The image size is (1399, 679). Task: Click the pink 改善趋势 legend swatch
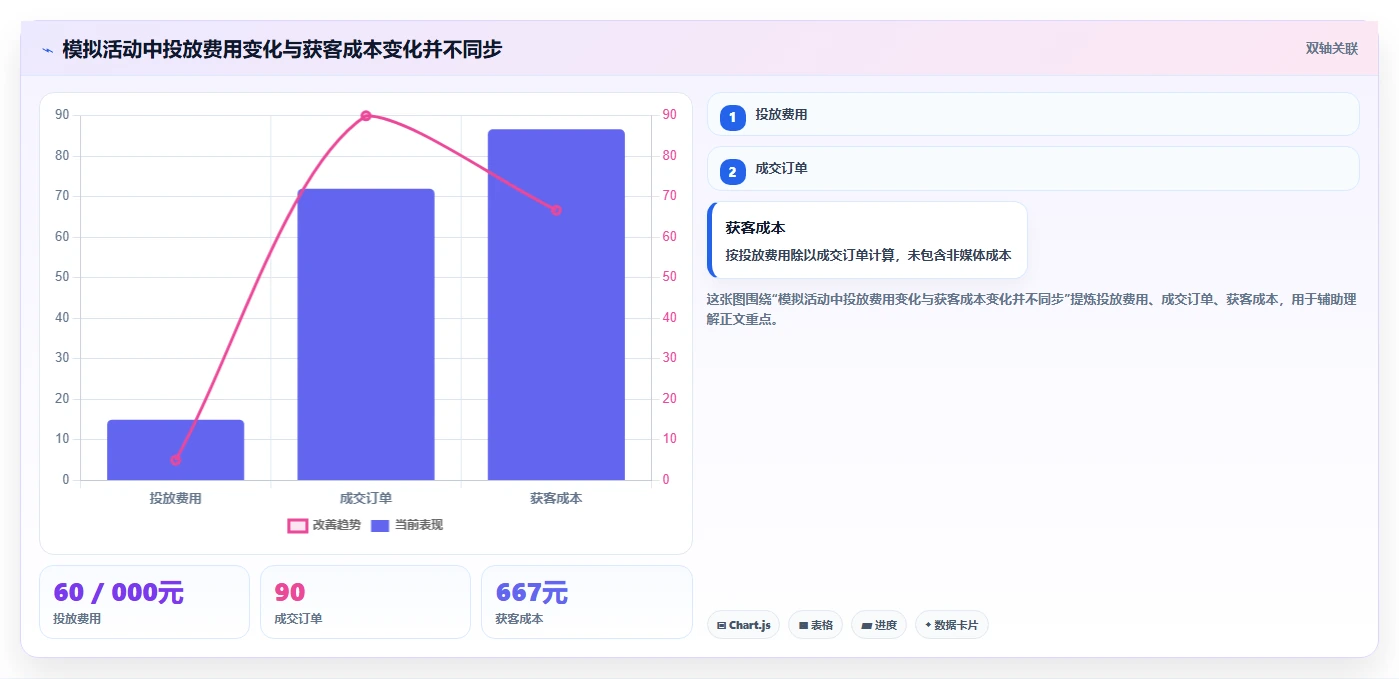[298, 525]
